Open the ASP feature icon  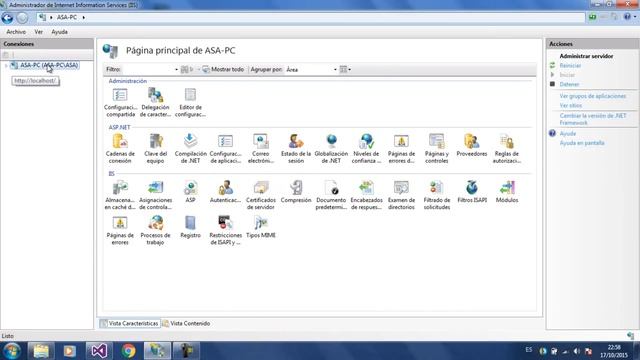(190, 191)
